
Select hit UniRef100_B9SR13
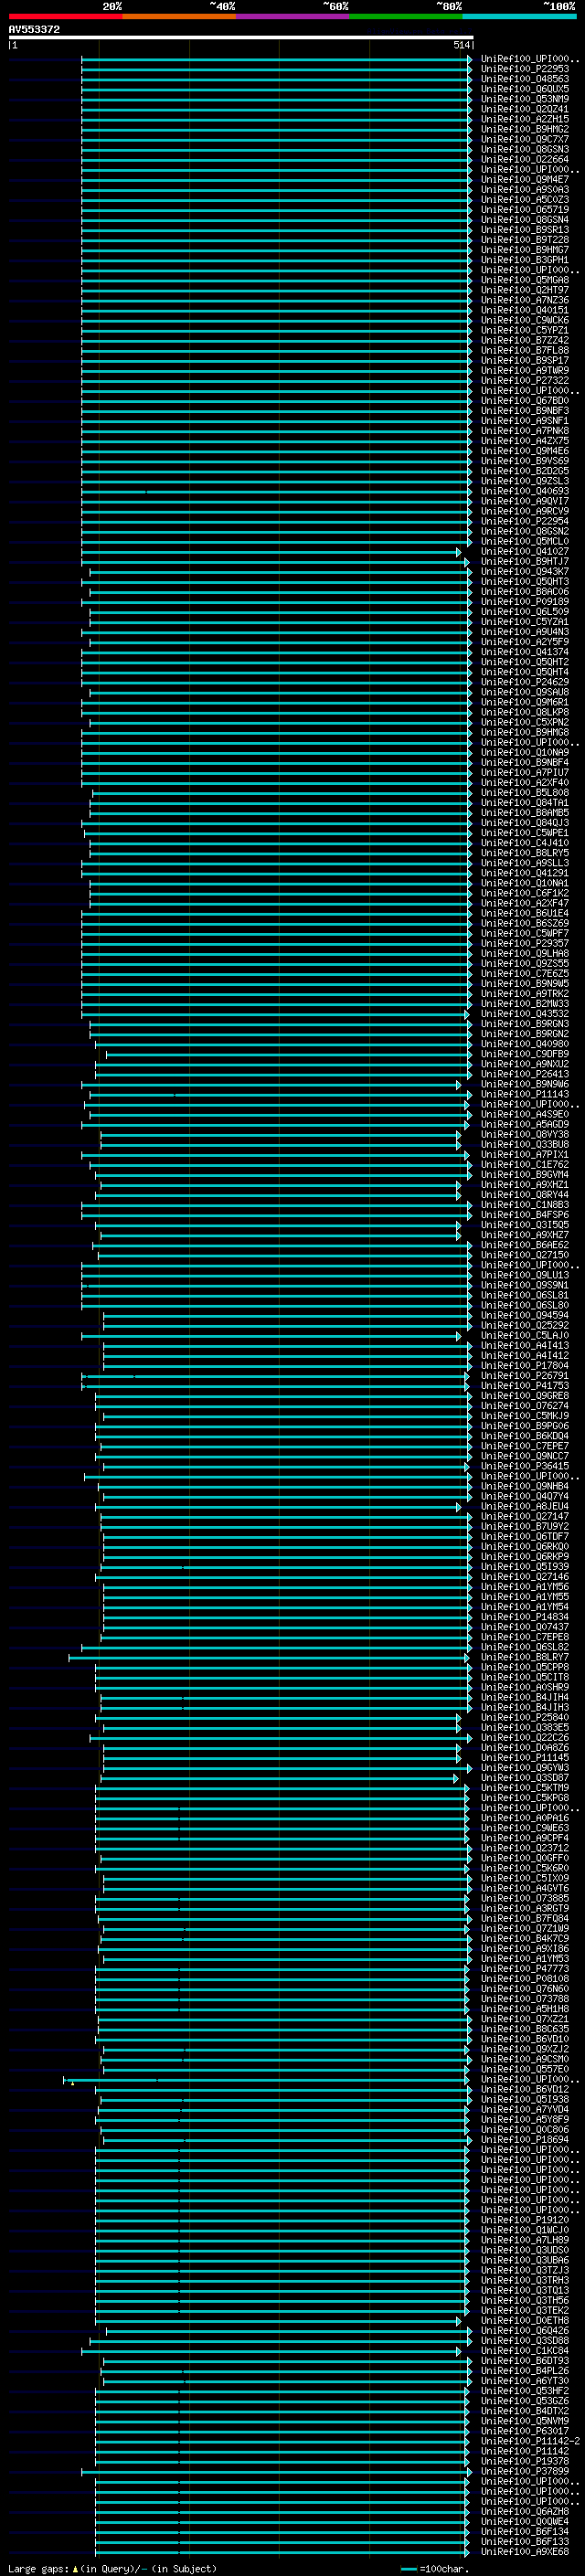click(x=525, y=229)
